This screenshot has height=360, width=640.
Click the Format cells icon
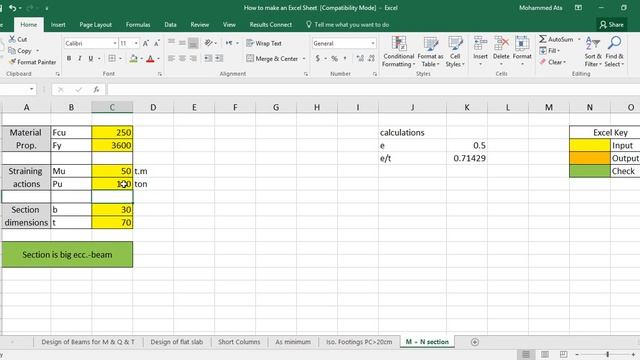point(522,43)
